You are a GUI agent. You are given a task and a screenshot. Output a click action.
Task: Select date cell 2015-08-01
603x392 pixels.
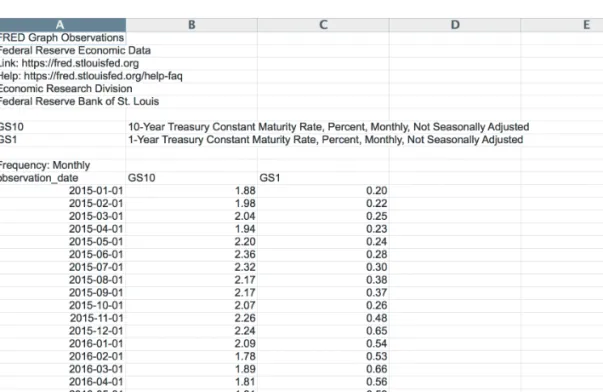click(x=63, y=280)
